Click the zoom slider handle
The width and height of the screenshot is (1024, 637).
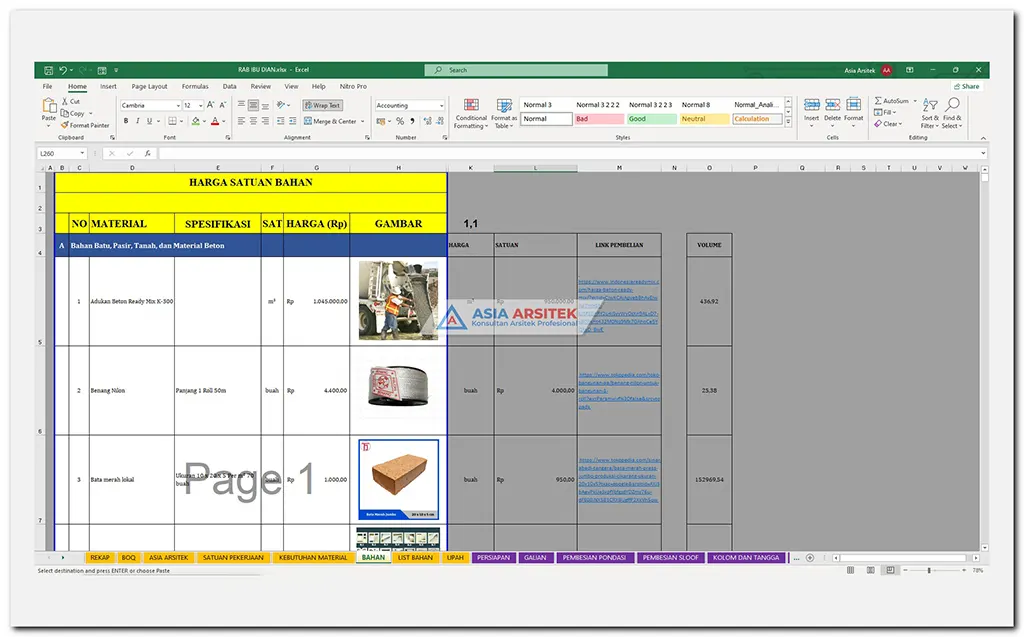pyautogui.click(x=929, y=570)
